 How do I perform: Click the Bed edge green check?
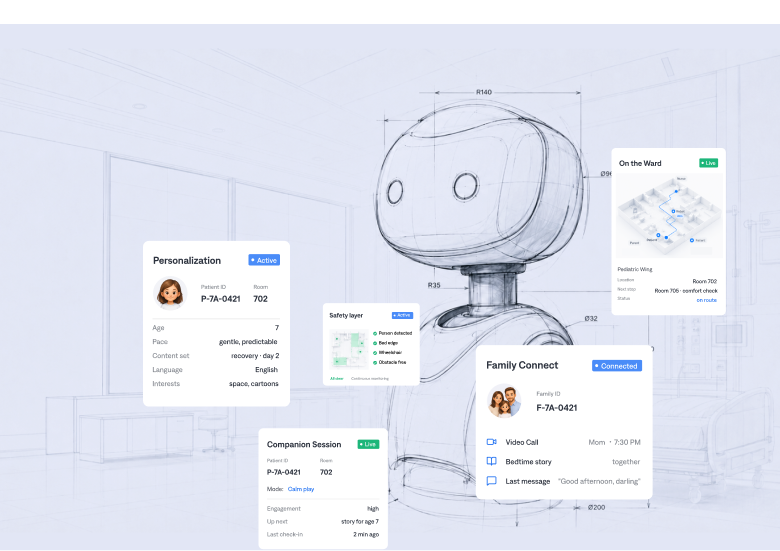click(x=375, y=343)
